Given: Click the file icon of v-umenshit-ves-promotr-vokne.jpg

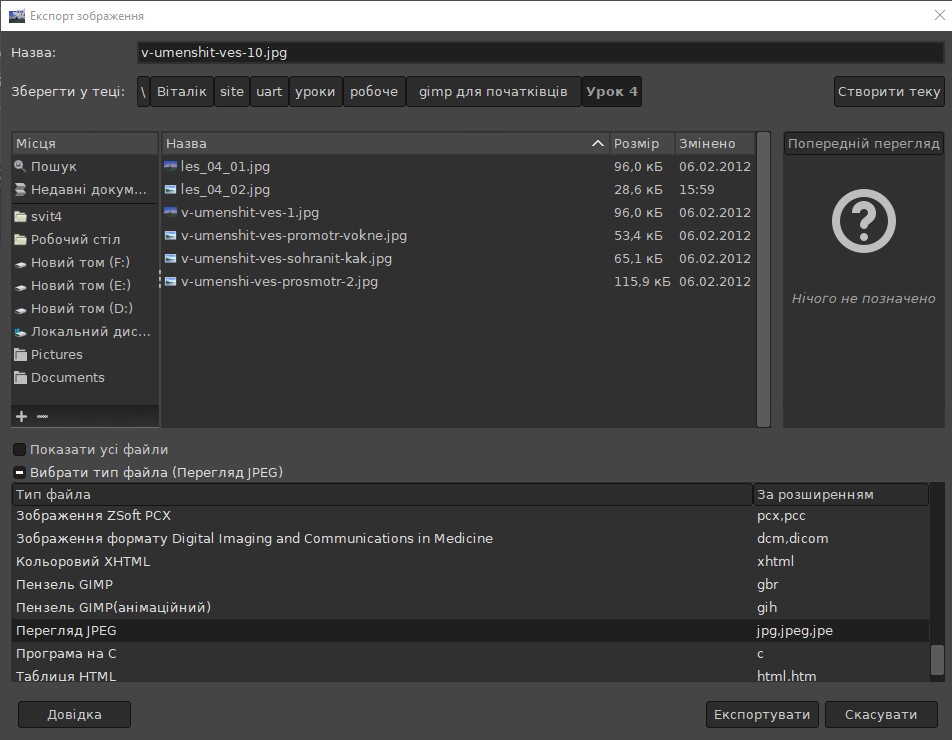Looking at the screenshot, I should pyautogui.click(x=171, y=235).
